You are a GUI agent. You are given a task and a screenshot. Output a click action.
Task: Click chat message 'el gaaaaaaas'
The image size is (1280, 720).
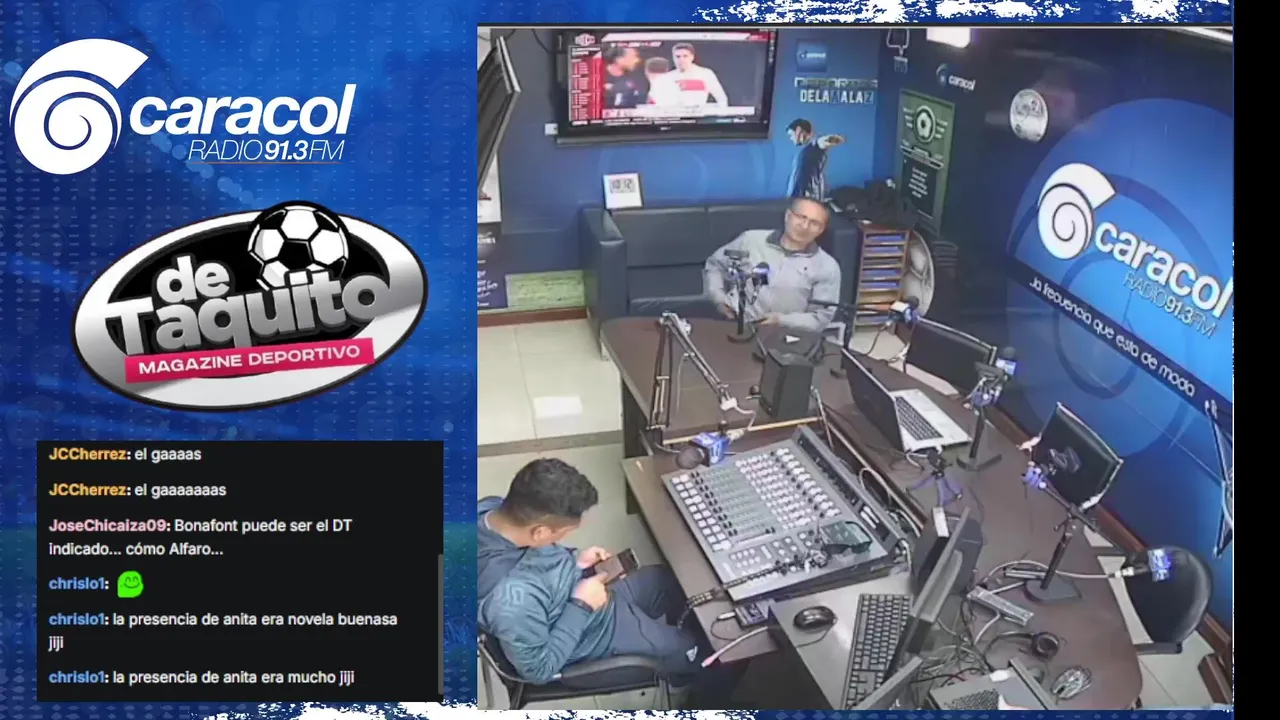(180, 490)
